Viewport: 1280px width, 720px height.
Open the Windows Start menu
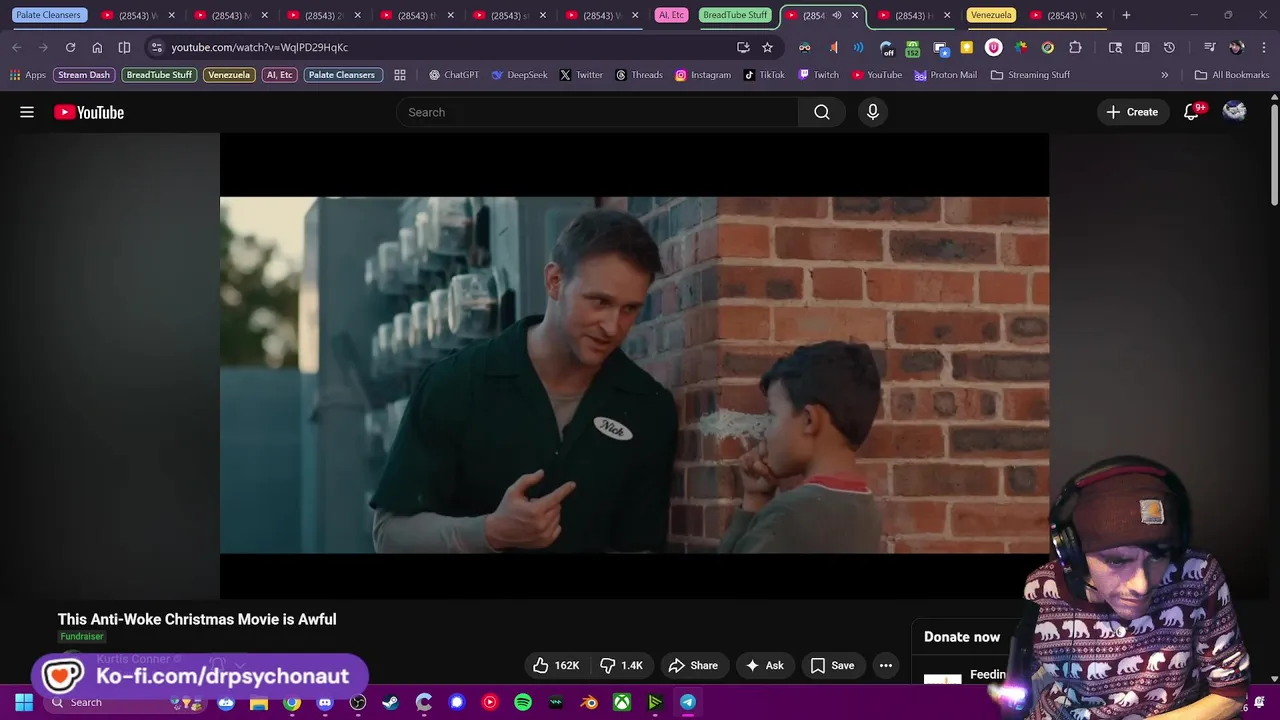click(24, 702)
